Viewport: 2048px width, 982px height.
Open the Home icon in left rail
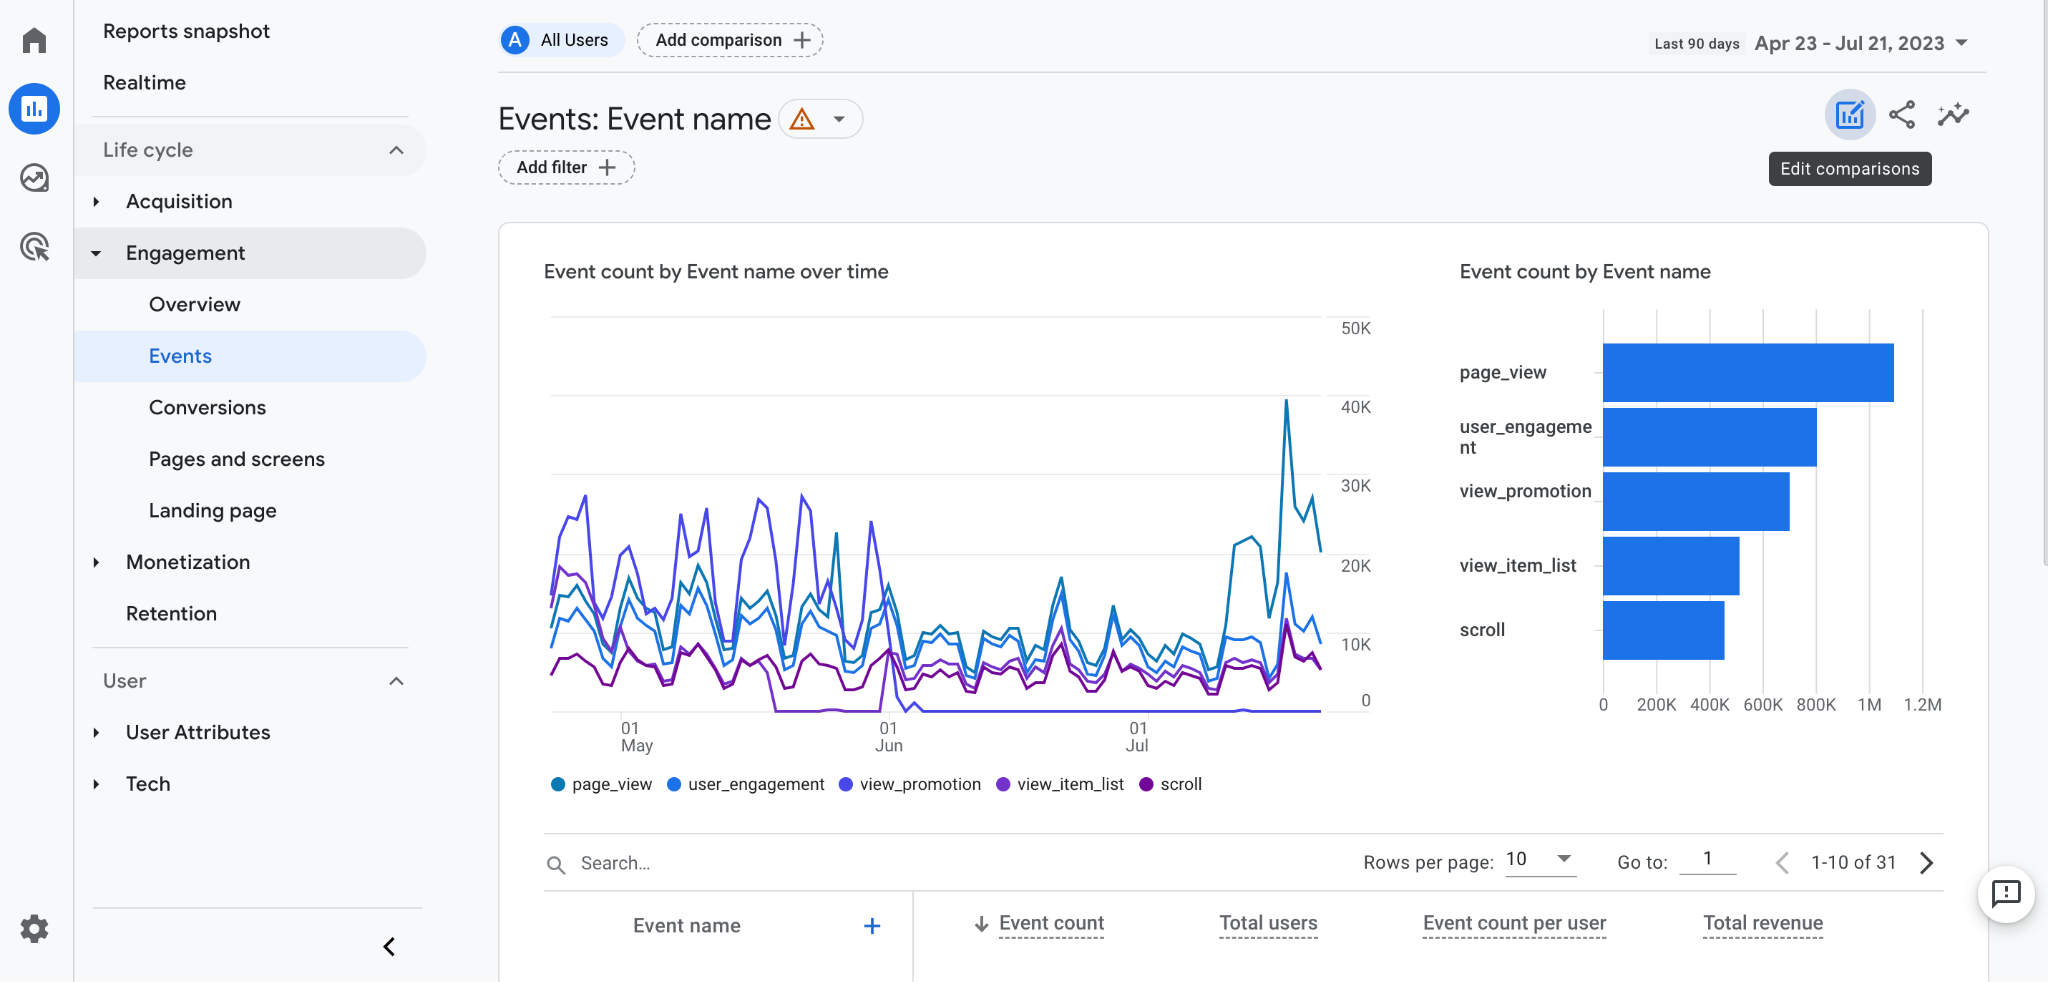pyautogui.click(x=35, y=41)
